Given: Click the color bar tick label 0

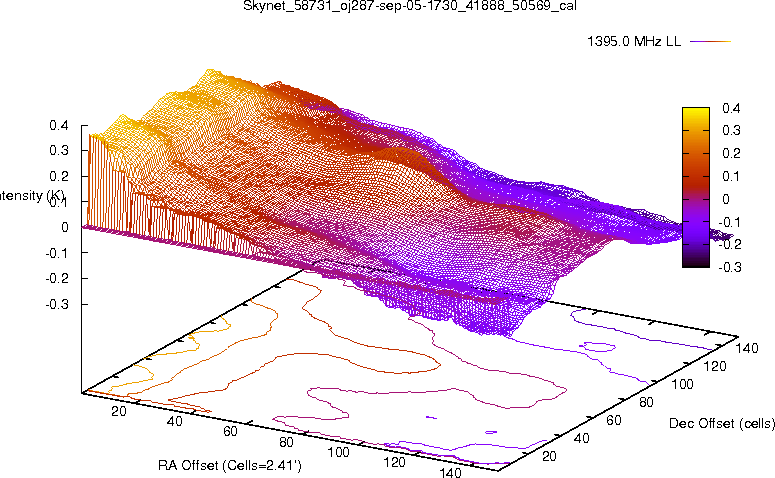Looking at the screenshot, I should [726, 199].
